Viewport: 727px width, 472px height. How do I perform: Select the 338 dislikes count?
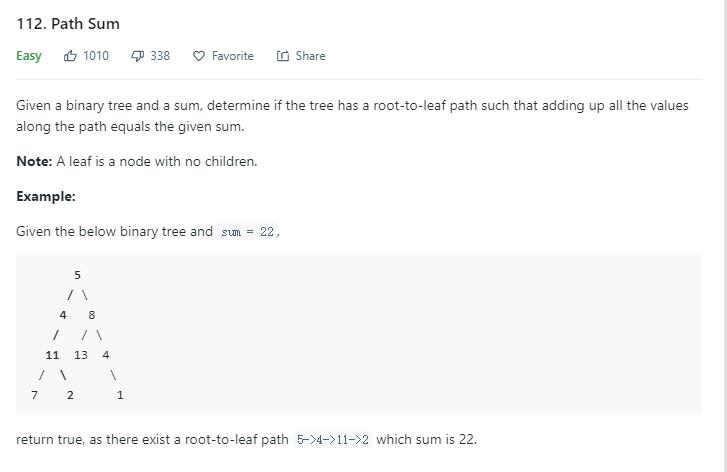160,56
